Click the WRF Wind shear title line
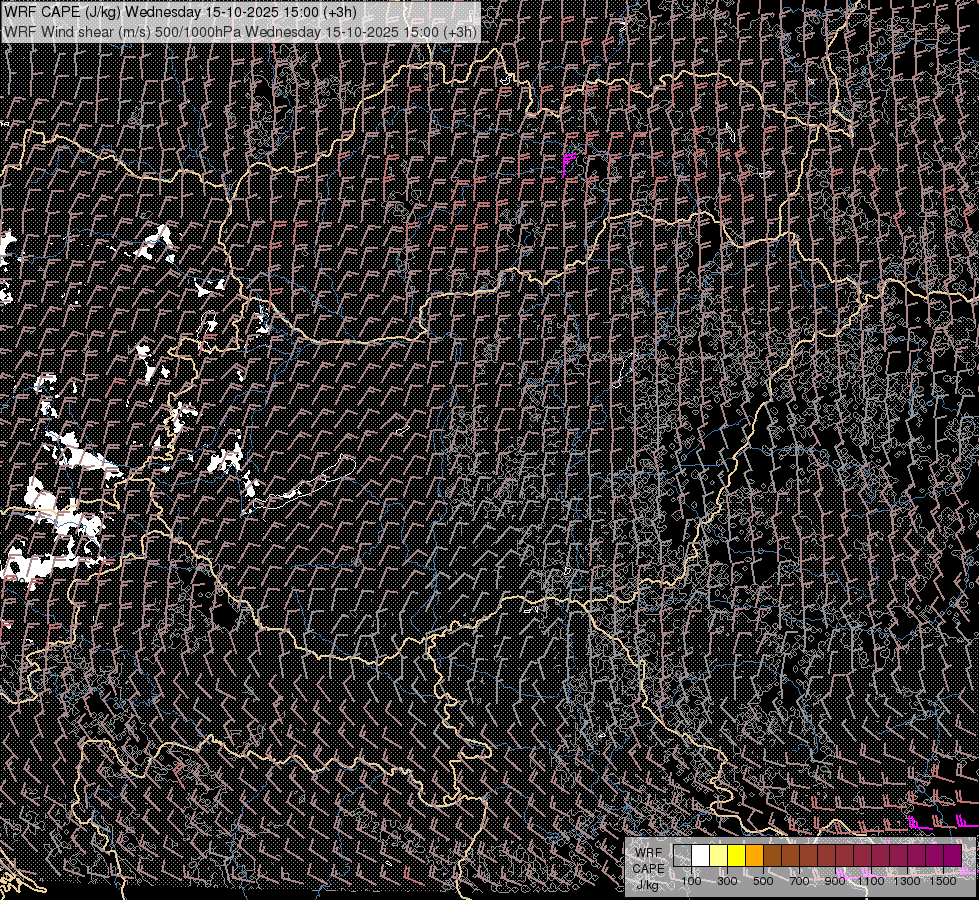 point(240,31)
